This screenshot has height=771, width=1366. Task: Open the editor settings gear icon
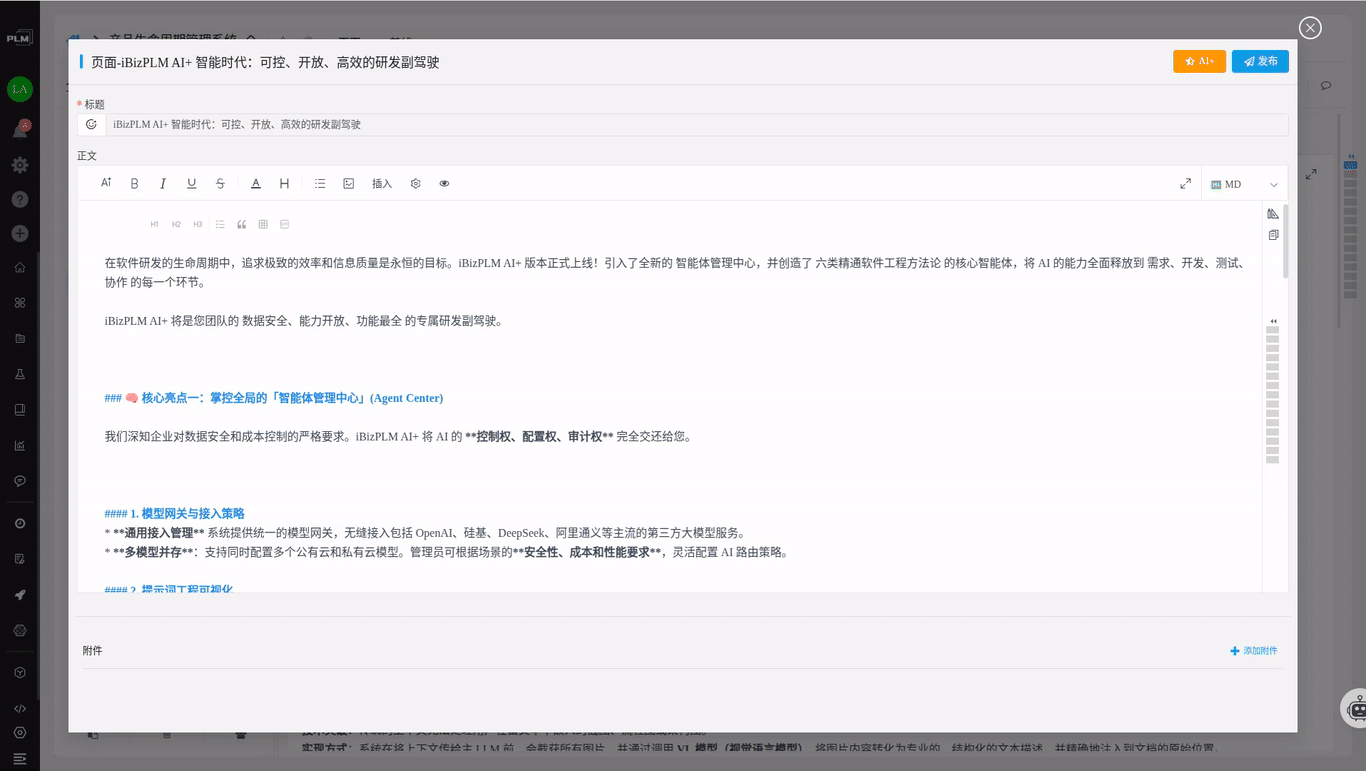tap(415, 183)
